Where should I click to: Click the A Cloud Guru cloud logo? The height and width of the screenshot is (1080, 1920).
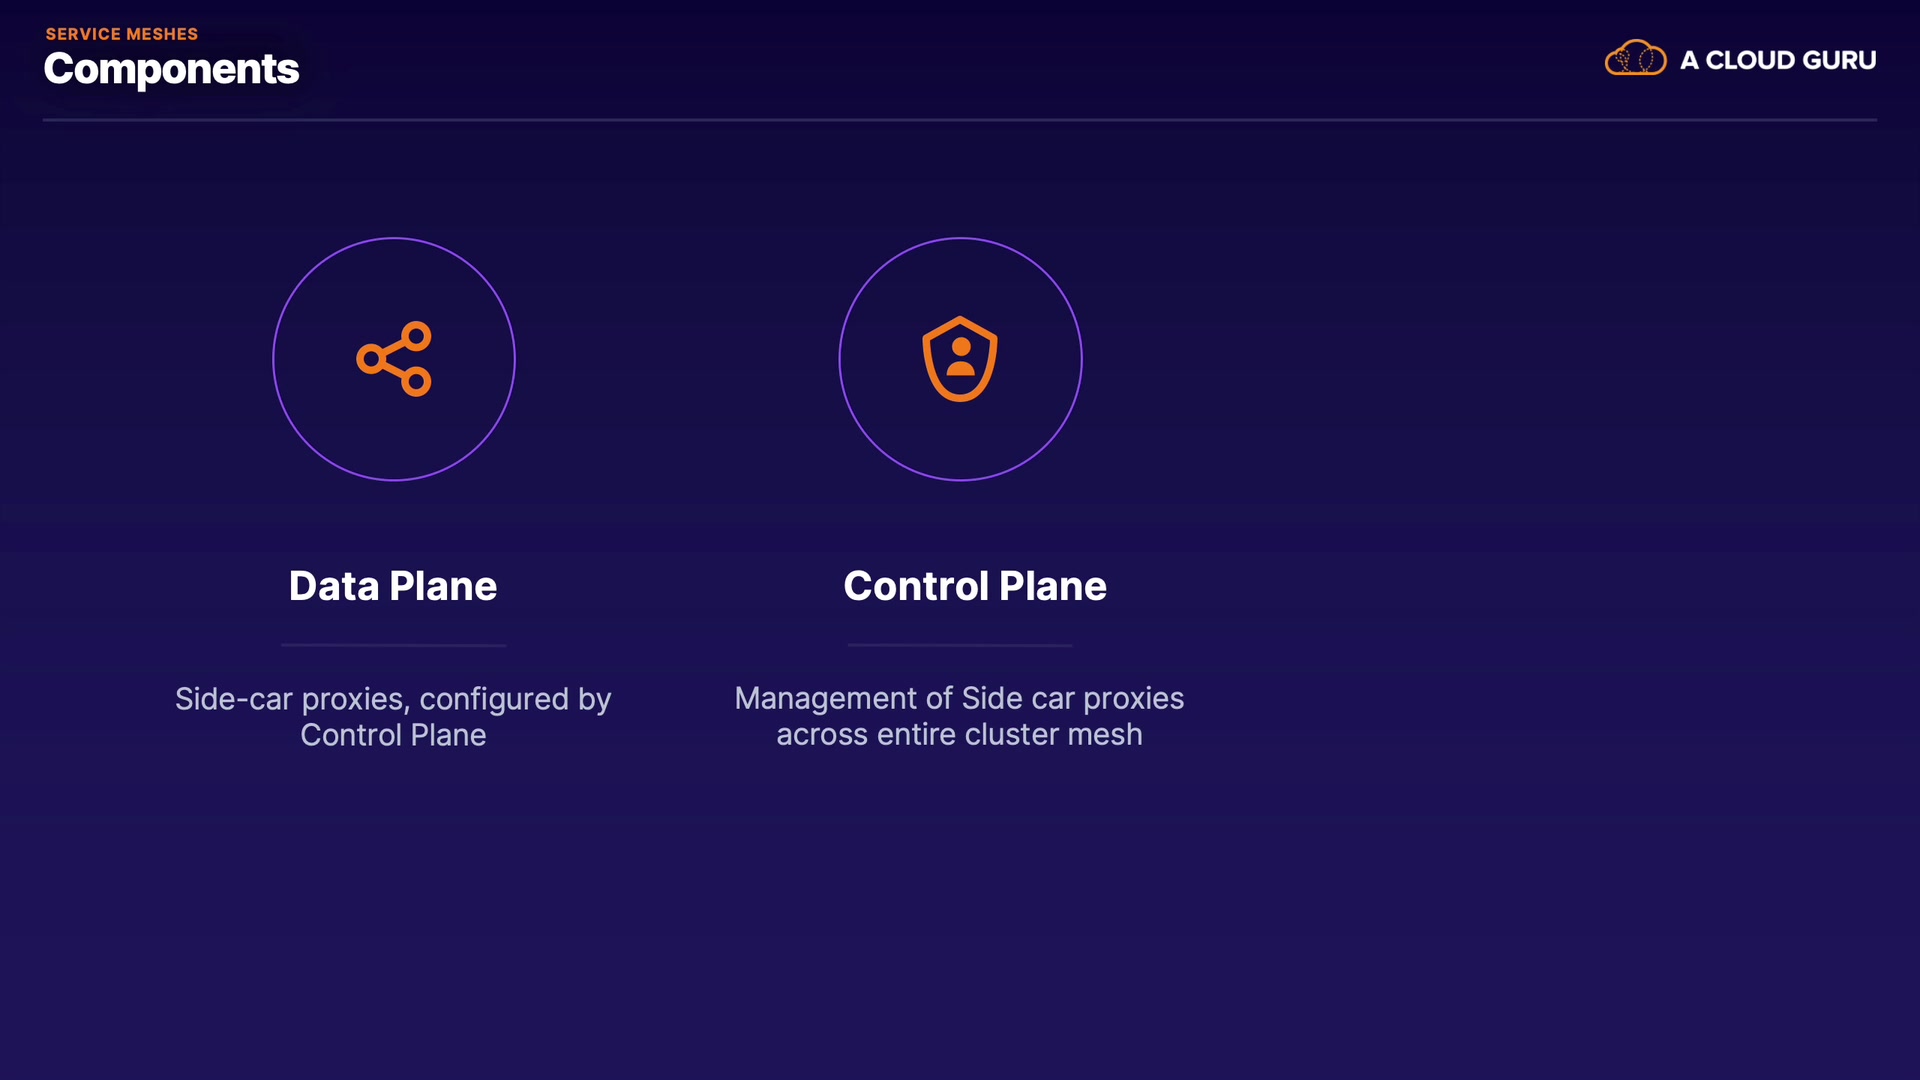tap(1635, 59)
